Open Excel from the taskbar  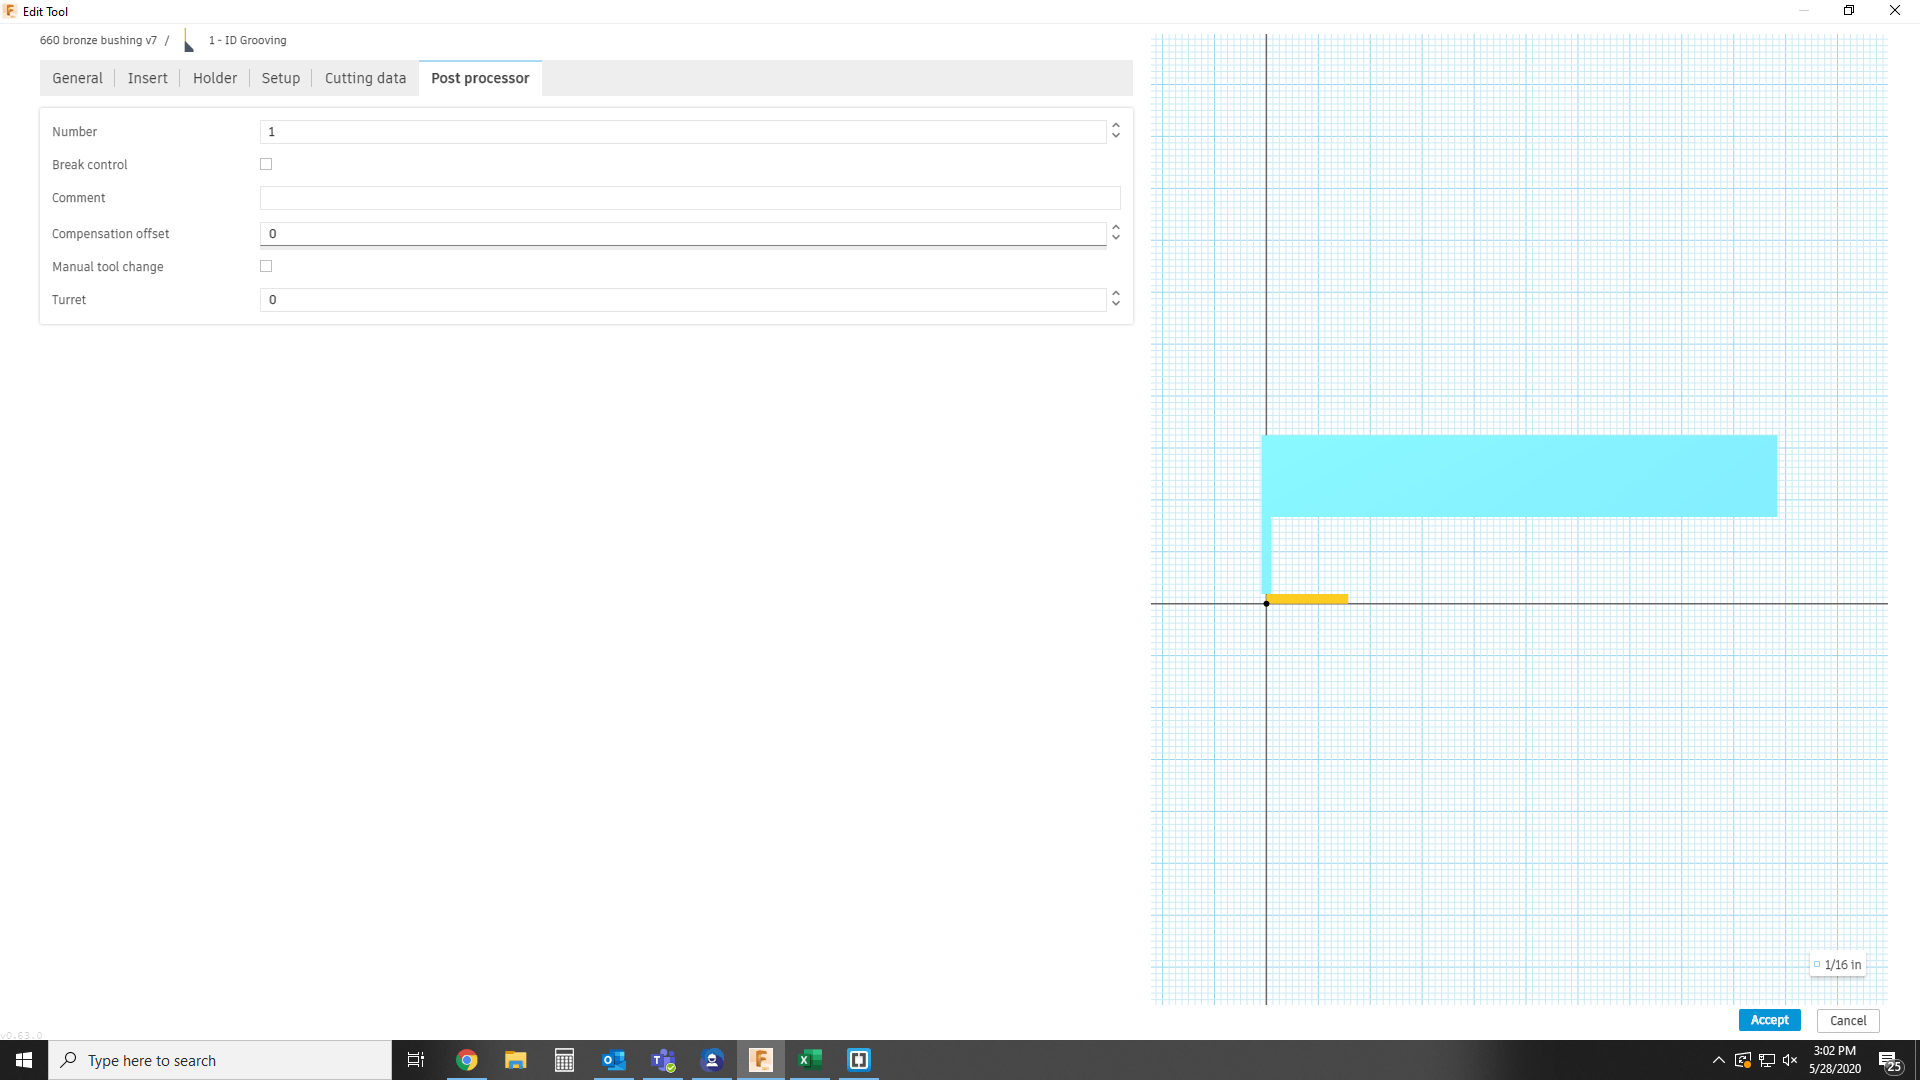pos(810,1060)
